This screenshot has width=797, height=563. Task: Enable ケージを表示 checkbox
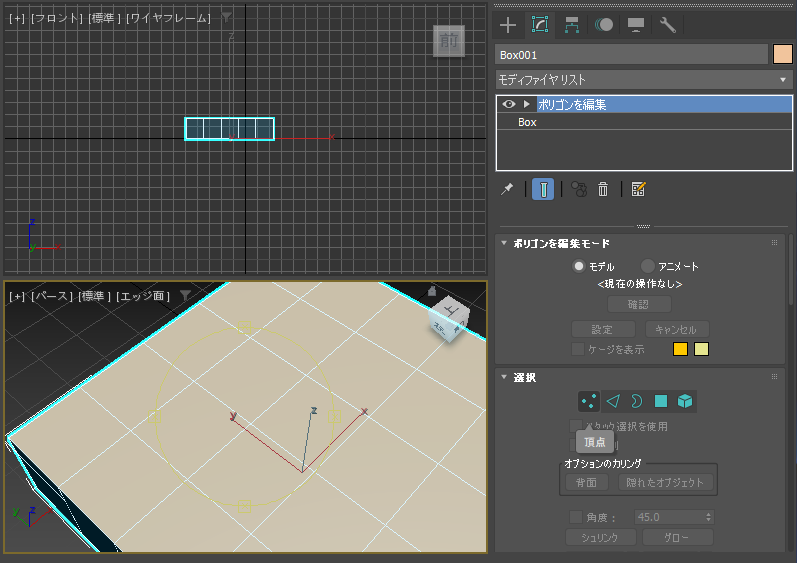578,349
